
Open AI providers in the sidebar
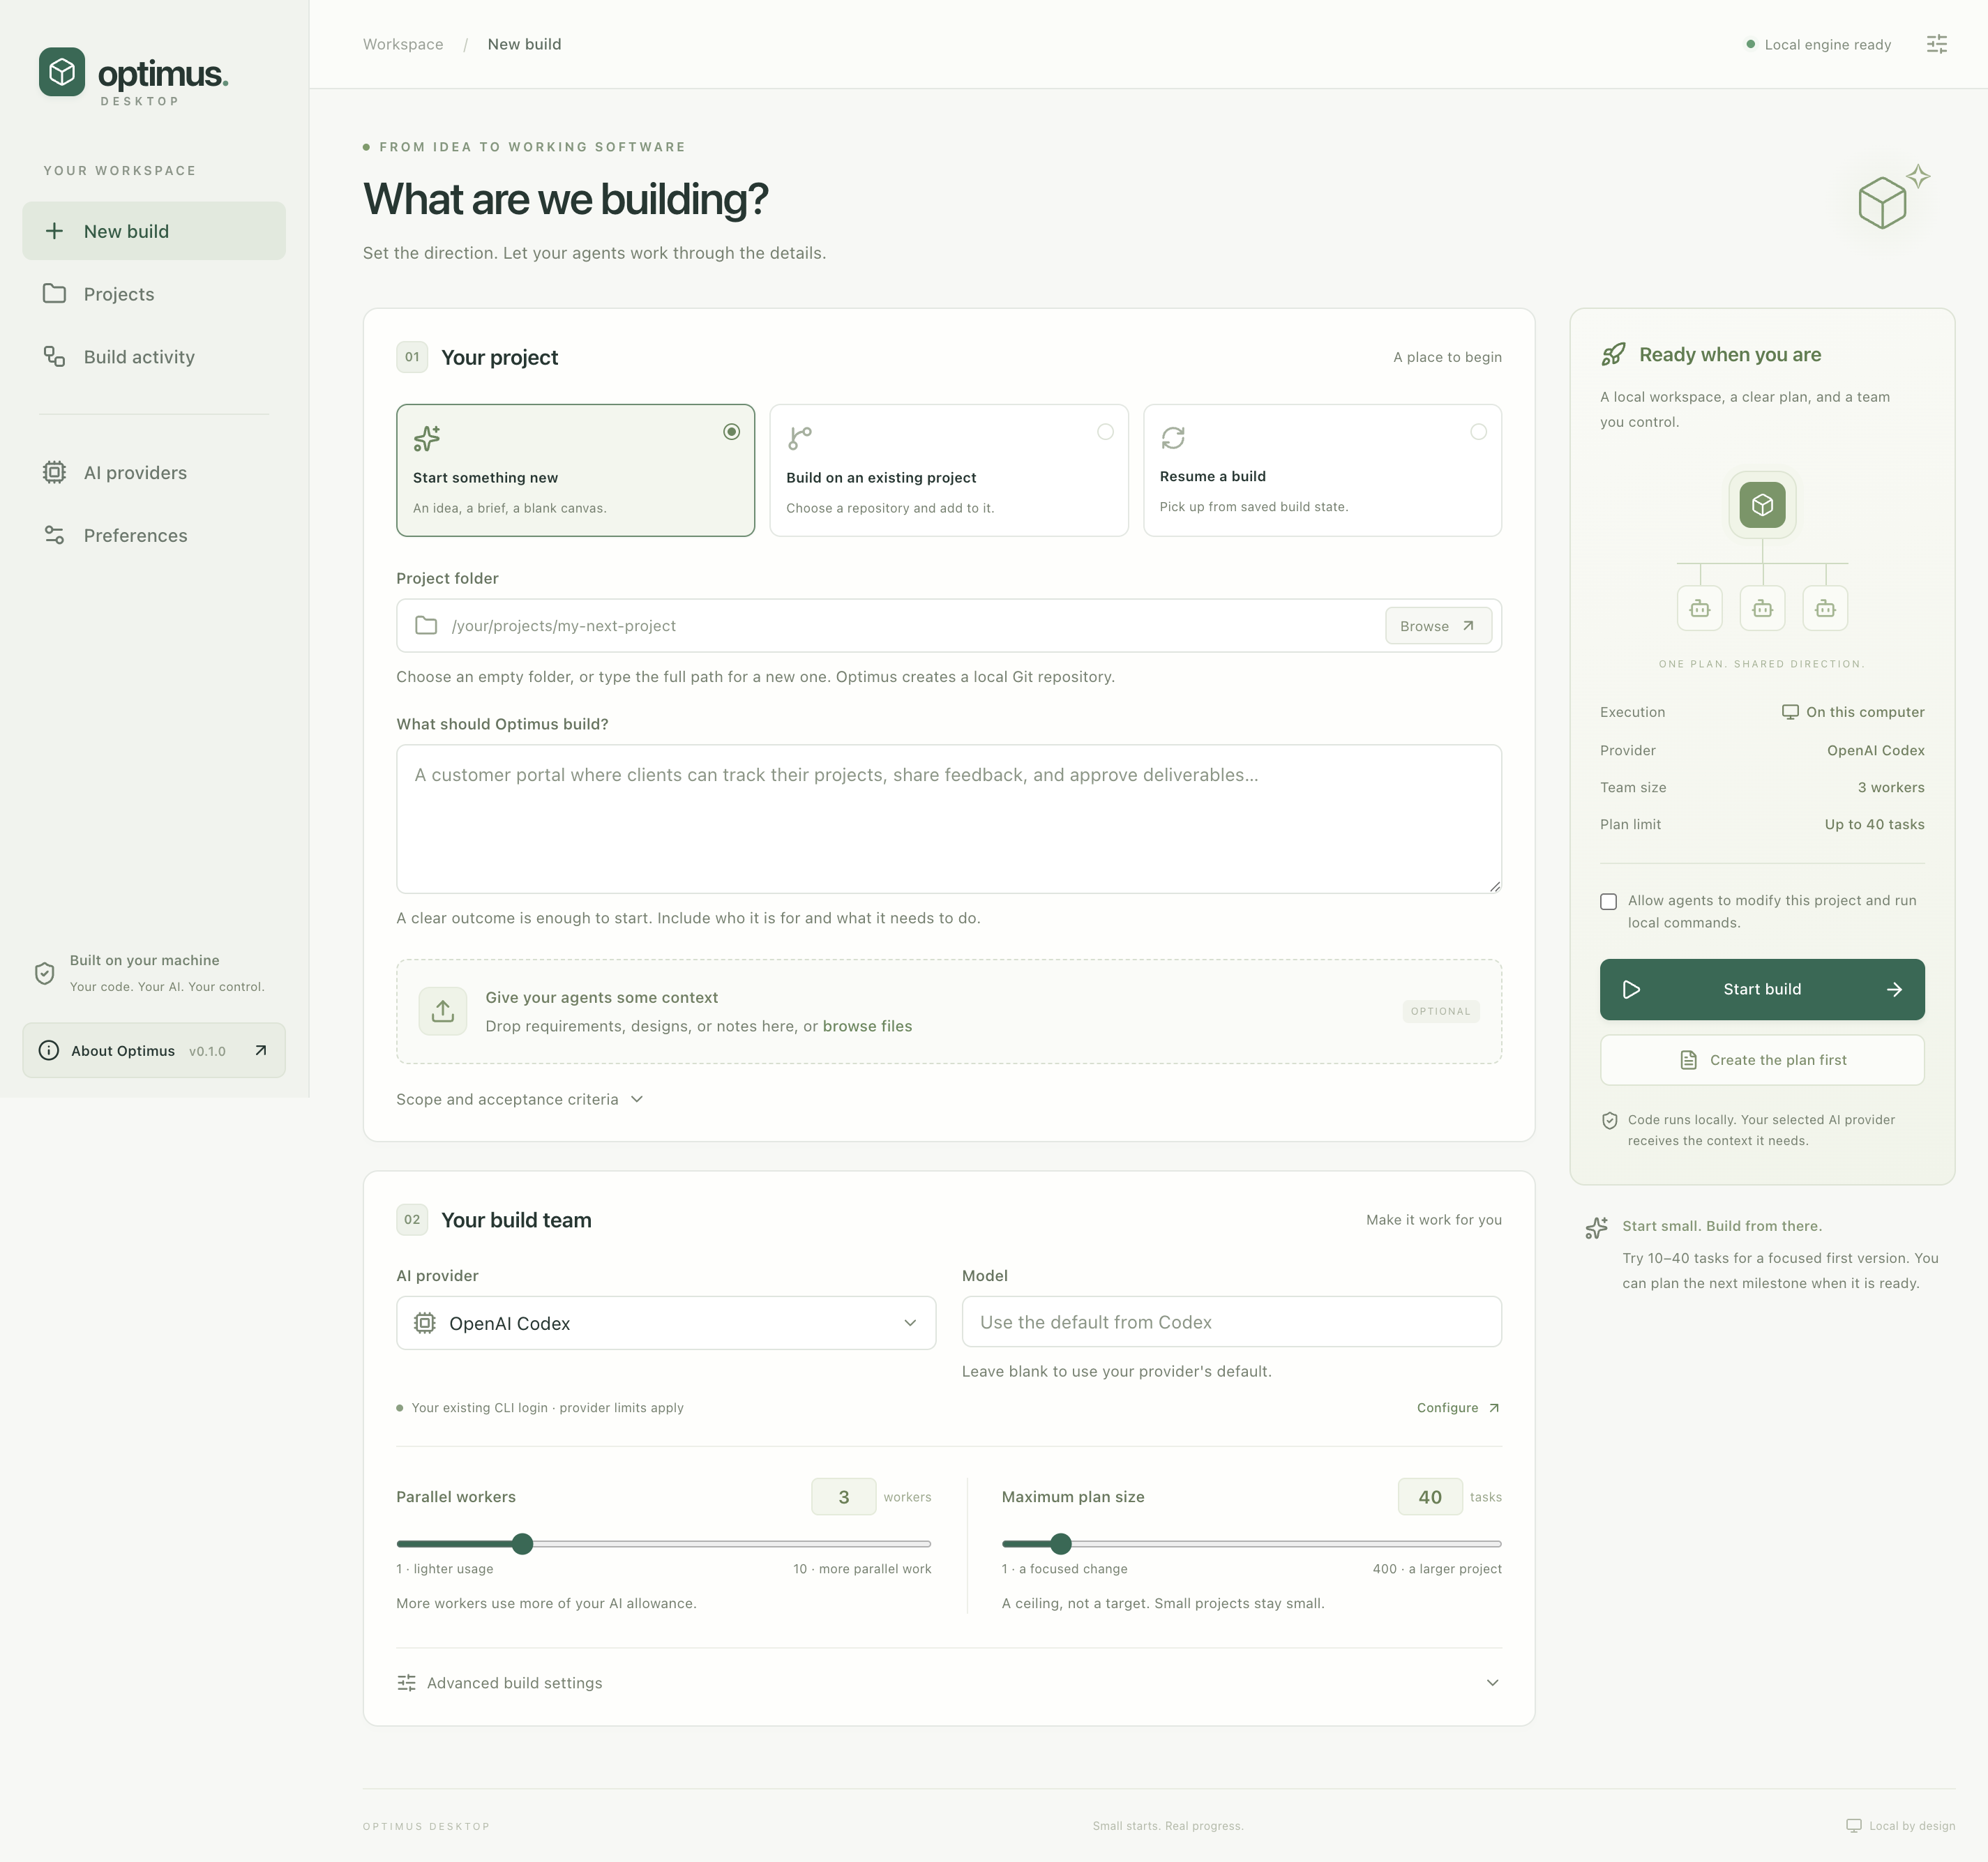154,472
